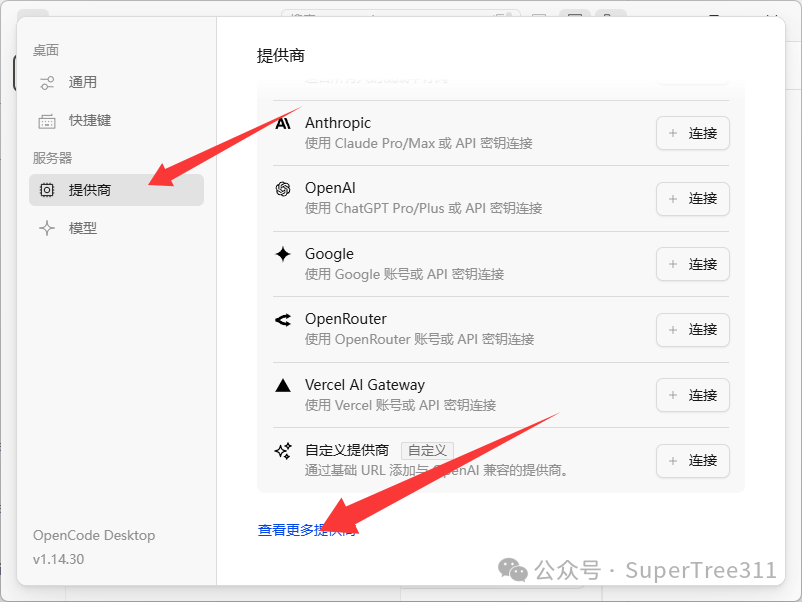This screenshot has width=802, height=602.
Task: Open the 通用 general settings
Action: 116,82
